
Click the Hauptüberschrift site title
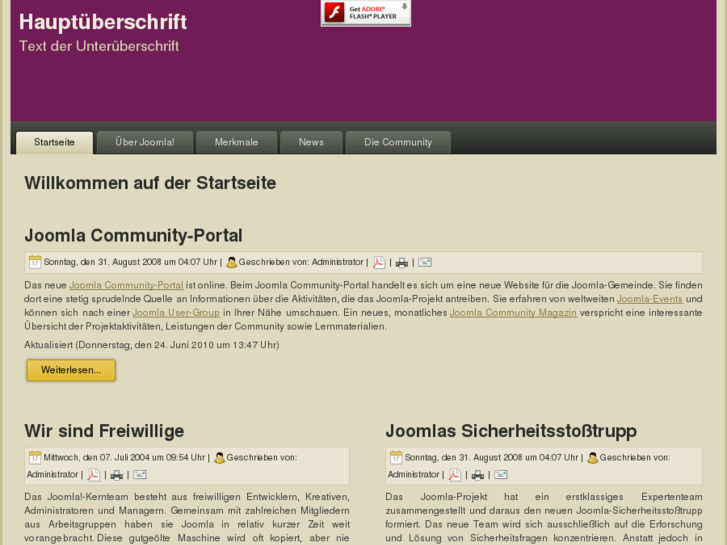(103, 22)
